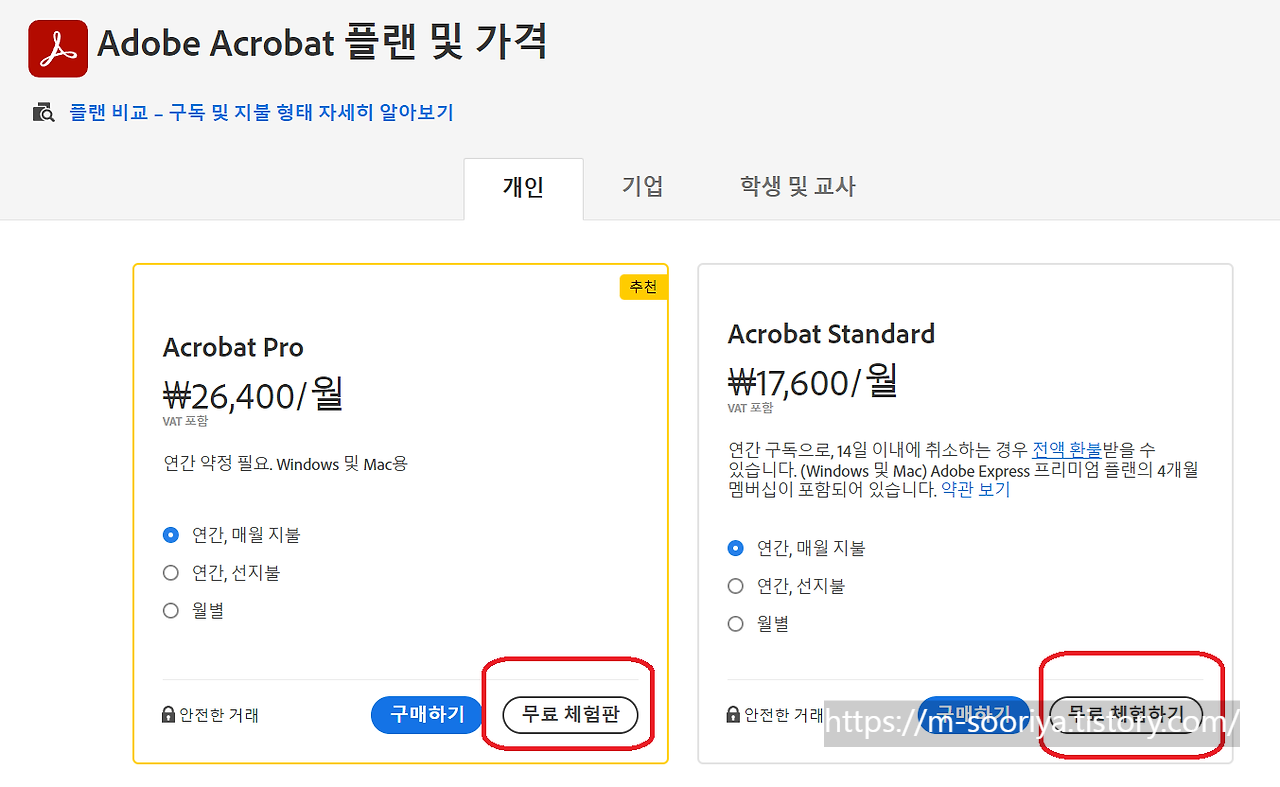Click the 연간 약정 필요 description text
Screen dimensions: 1280x787
point(285,464)
